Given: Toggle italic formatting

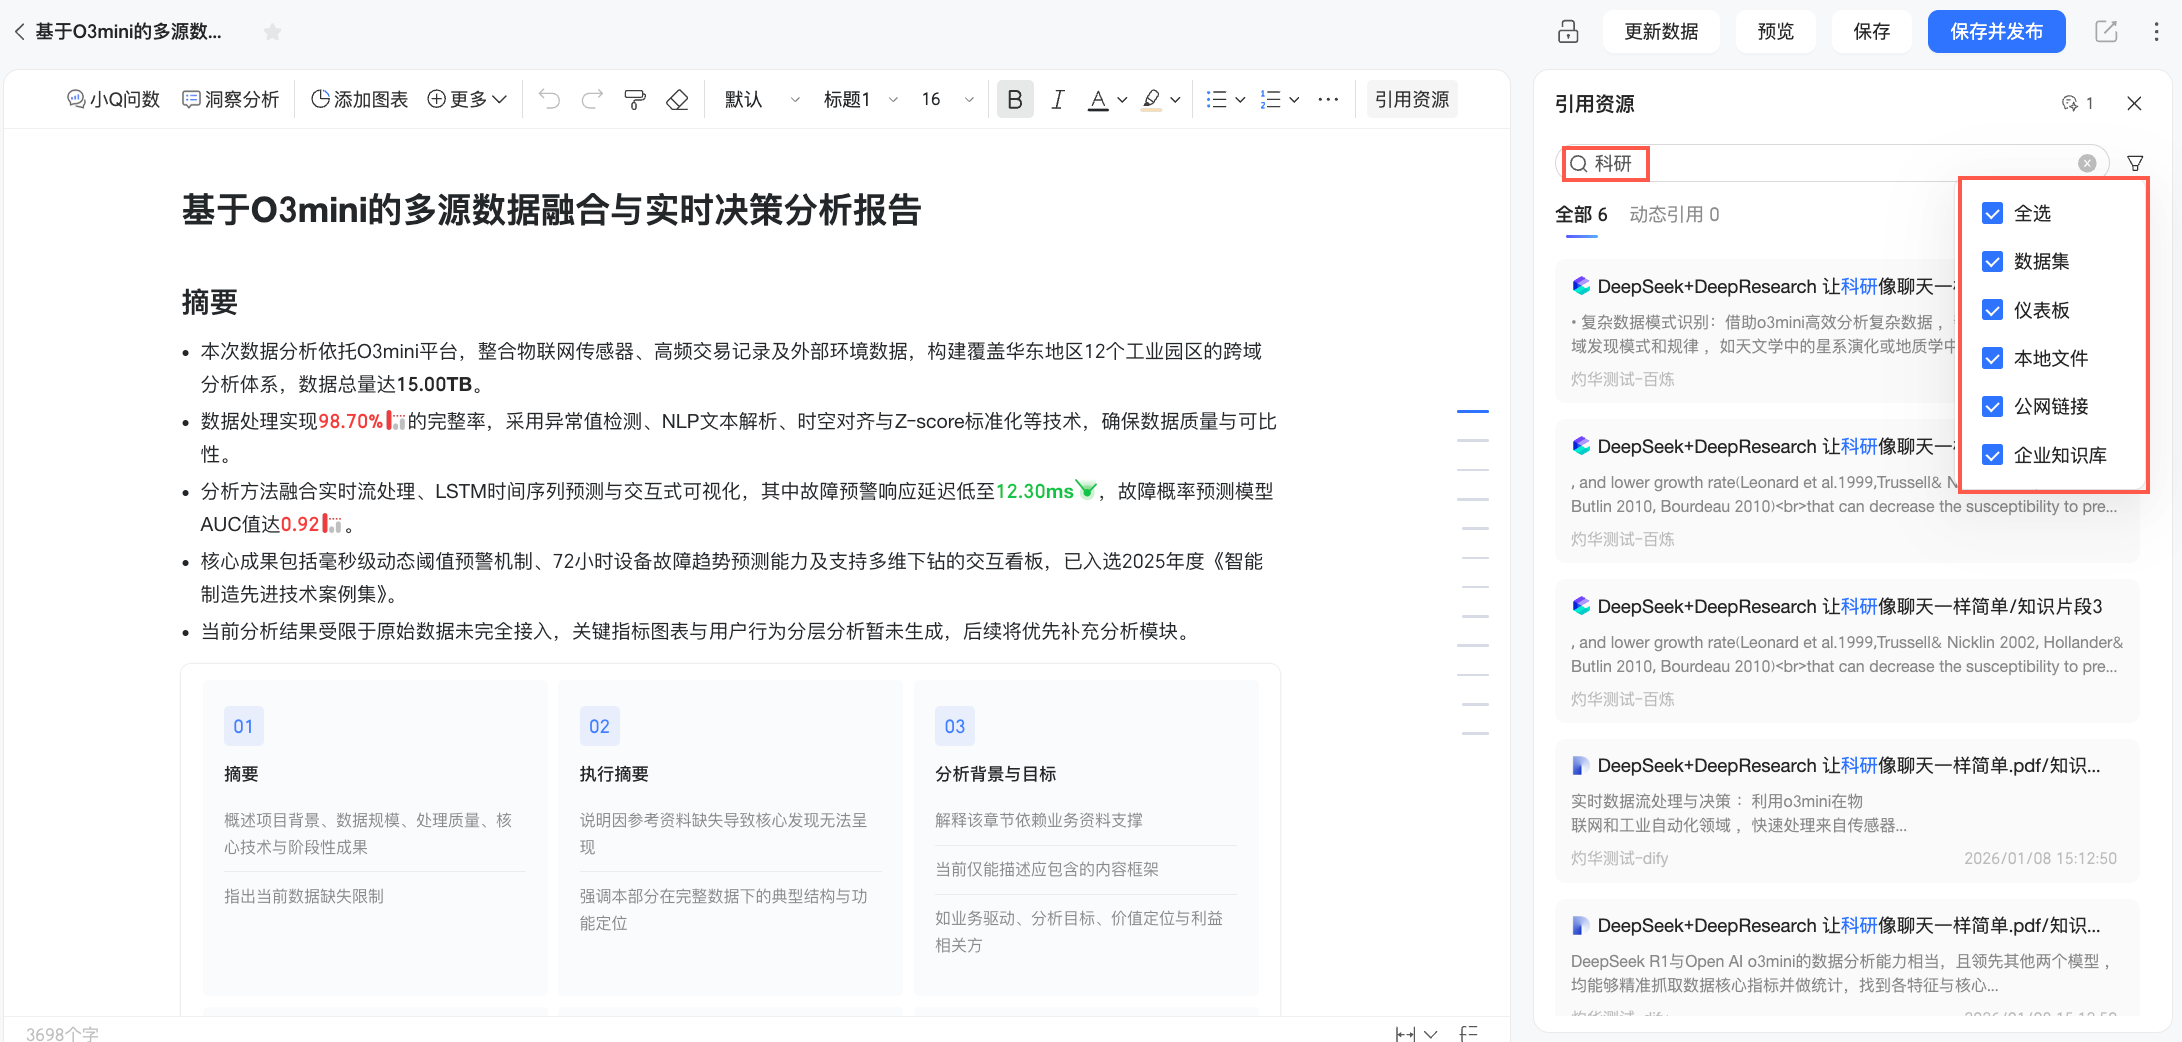Looking at the screenshot, I should pos(1058,99).
